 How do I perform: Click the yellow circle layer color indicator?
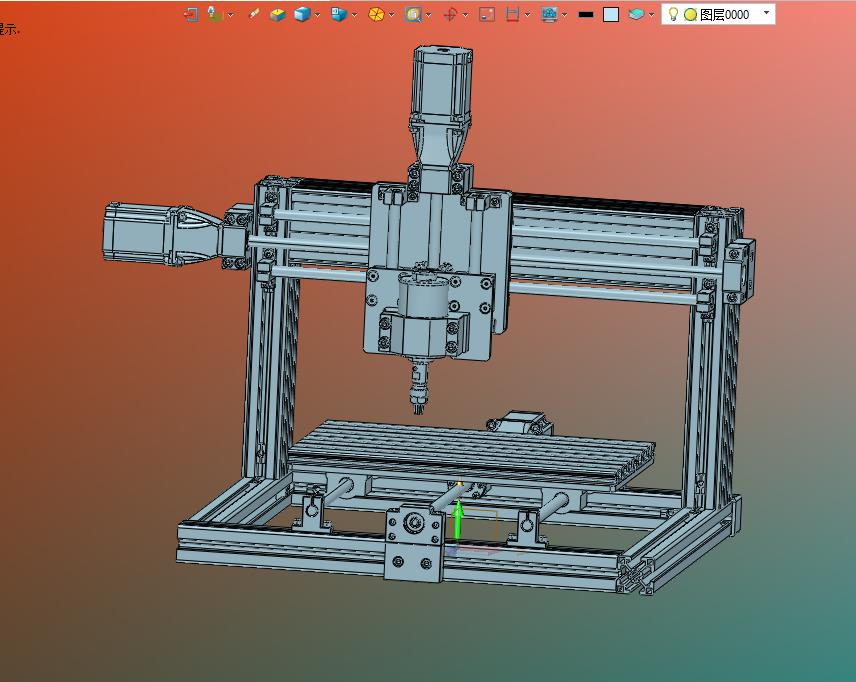pyautogui.click(x=691, y=15)
